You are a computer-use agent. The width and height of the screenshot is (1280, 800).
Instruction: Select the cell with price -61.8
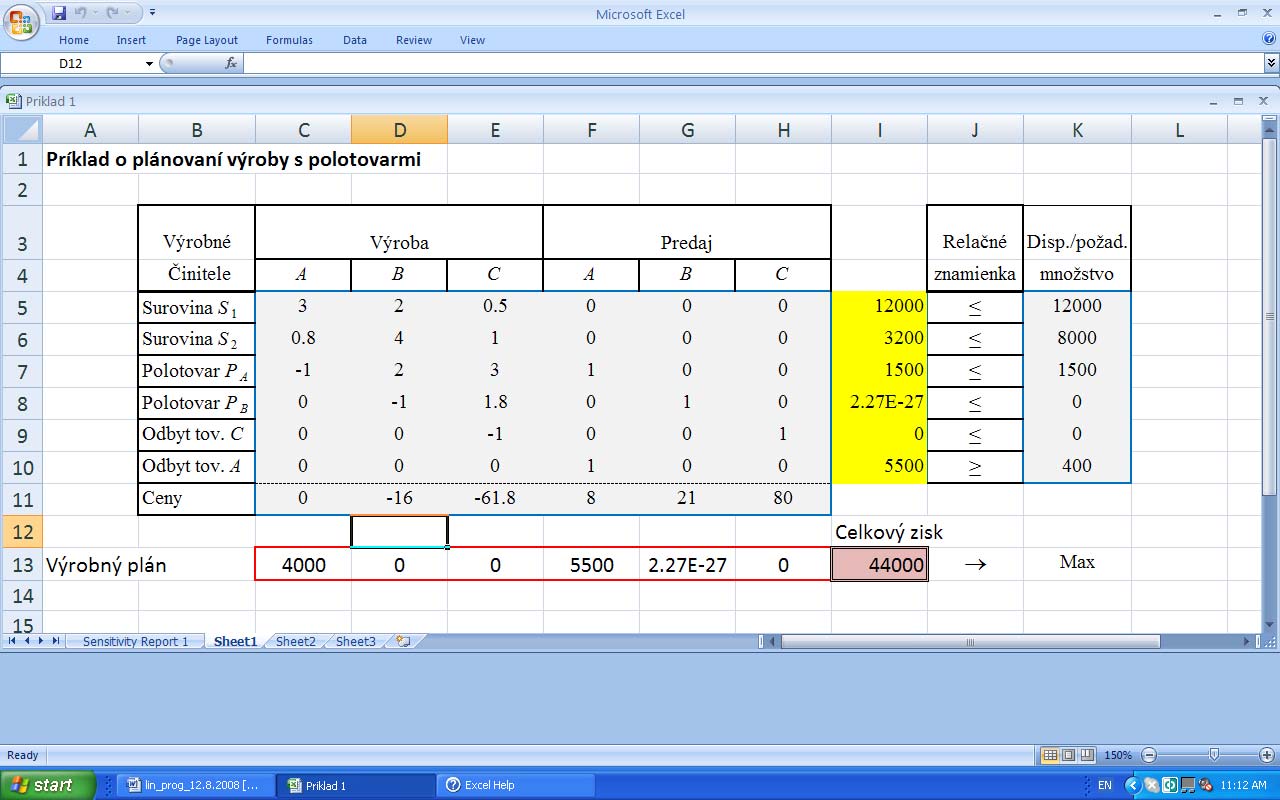tap(495, 497)
